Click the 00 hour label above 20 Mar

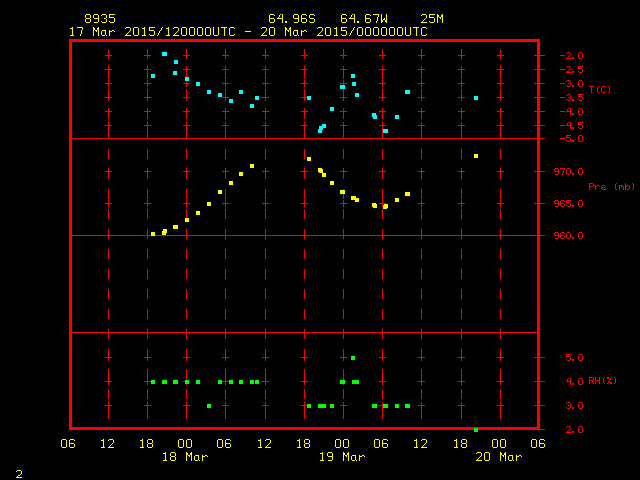pyautogui.click(x=499, y=444)
